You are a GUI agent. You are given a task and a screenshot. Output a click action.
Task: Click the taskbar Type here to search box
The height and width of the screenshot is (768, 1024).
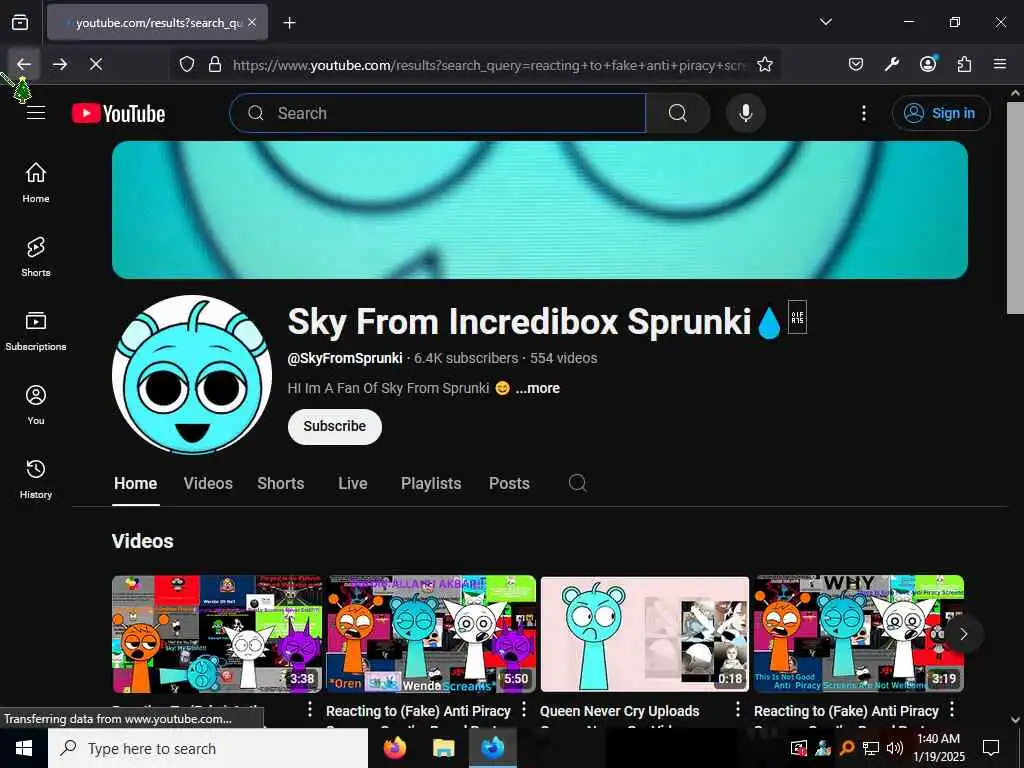click(208, 748)
